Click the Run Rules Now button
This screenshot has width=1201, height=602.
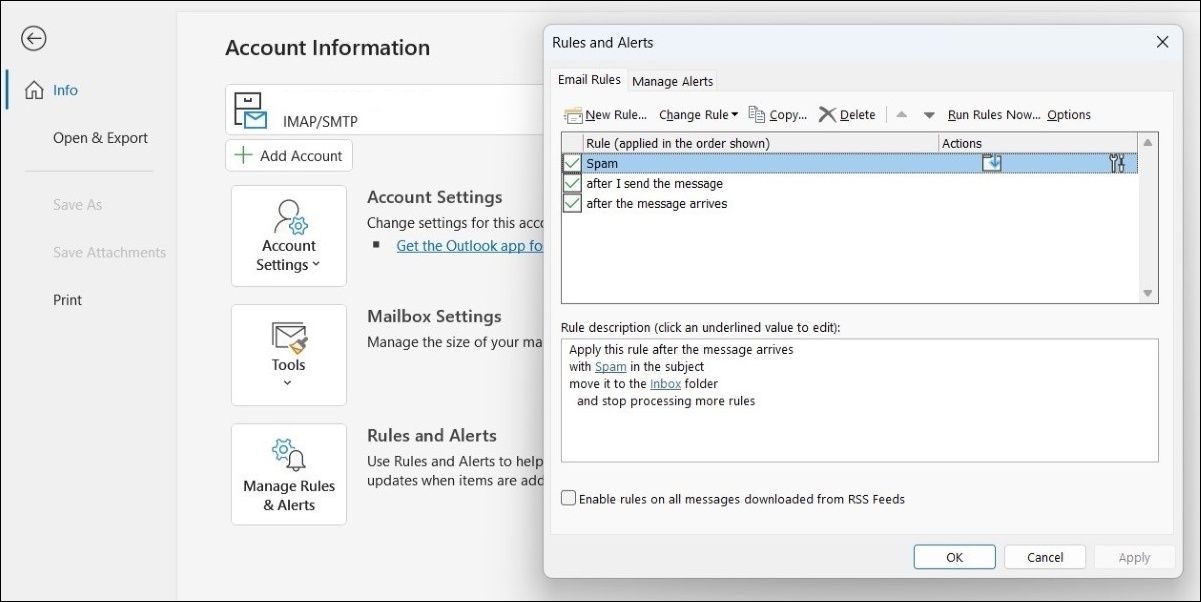[993, 114]
